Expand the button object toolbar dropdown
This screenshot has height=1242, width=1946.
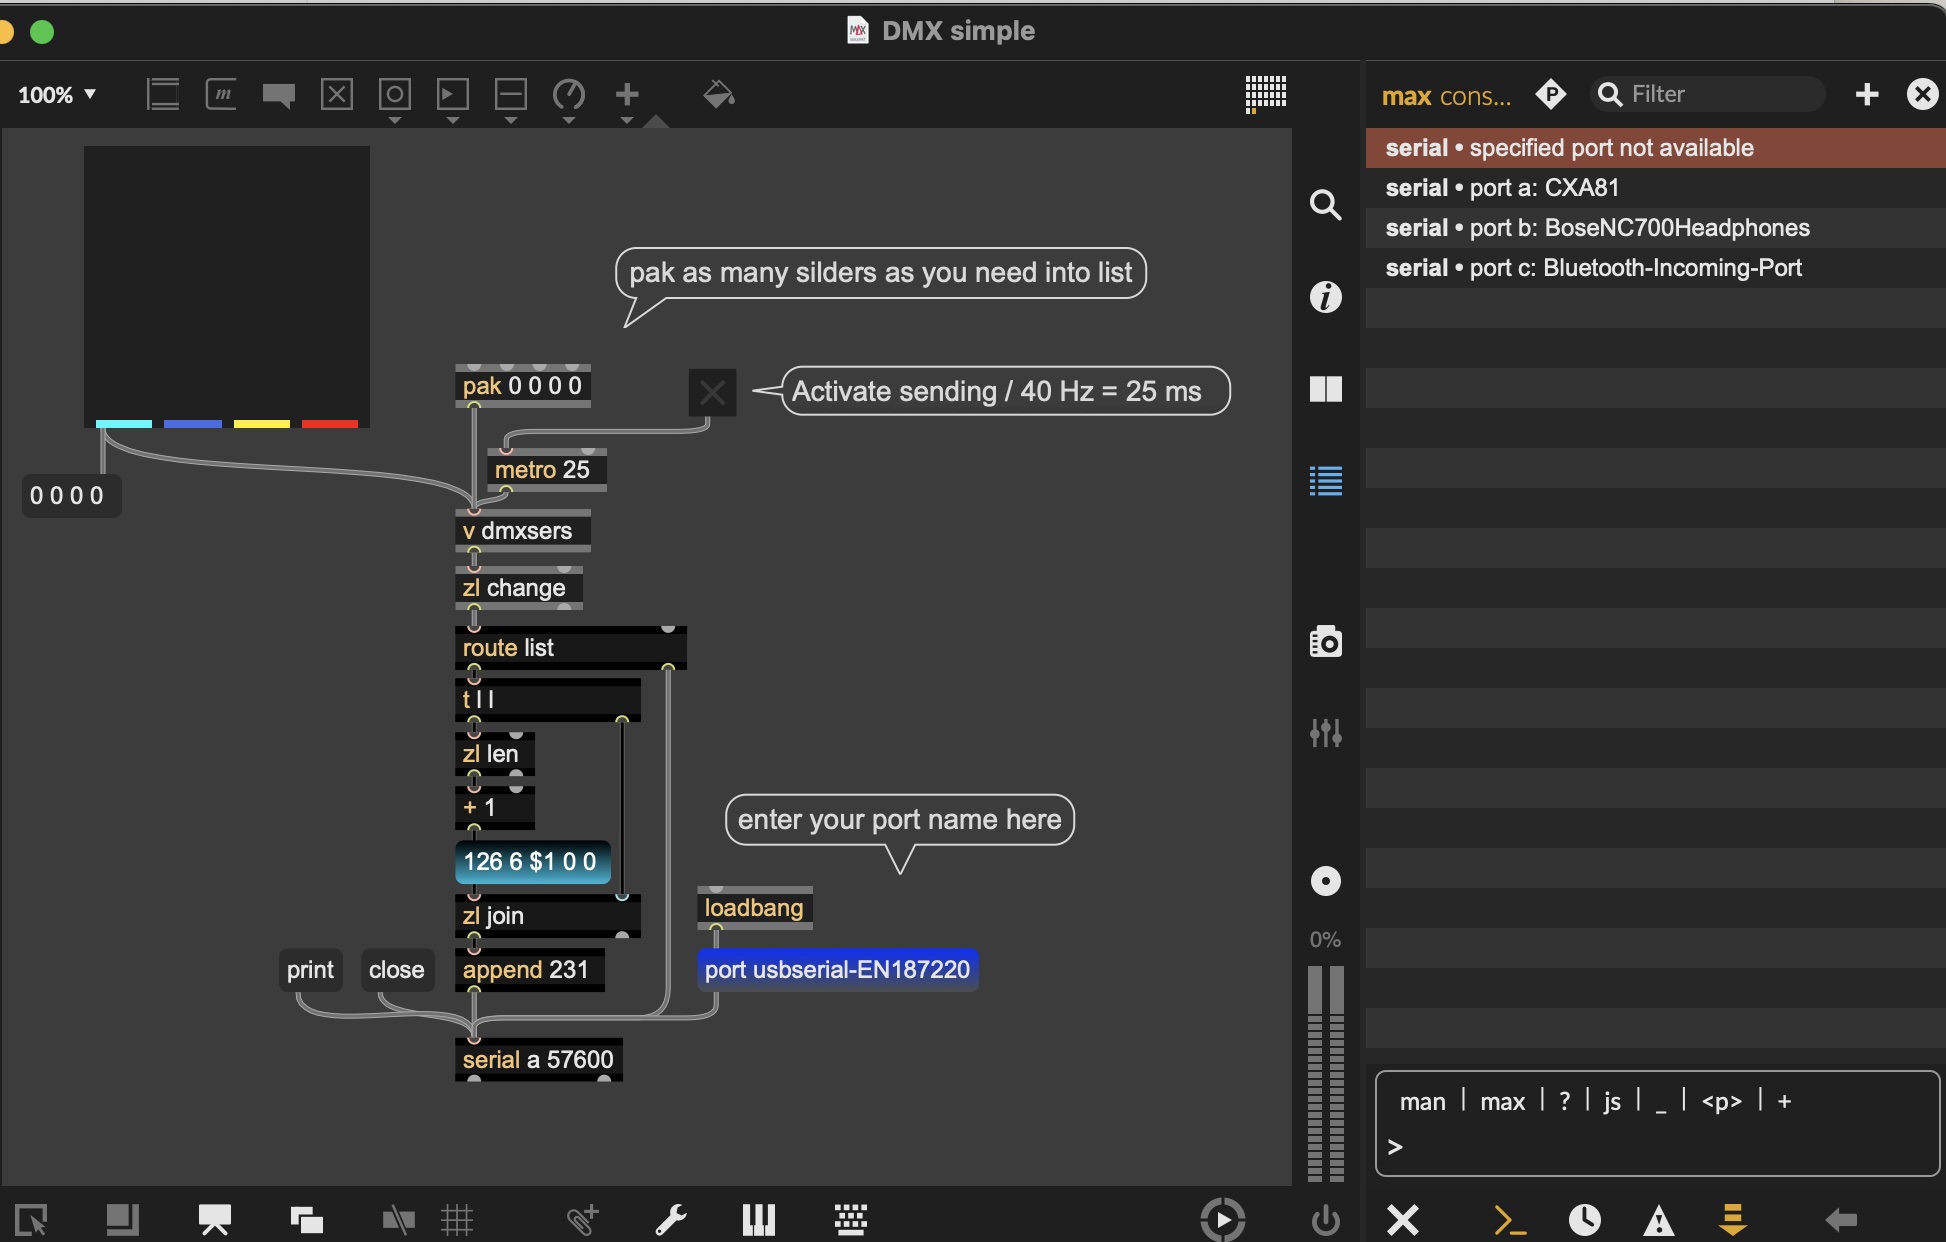coord(395,120)
